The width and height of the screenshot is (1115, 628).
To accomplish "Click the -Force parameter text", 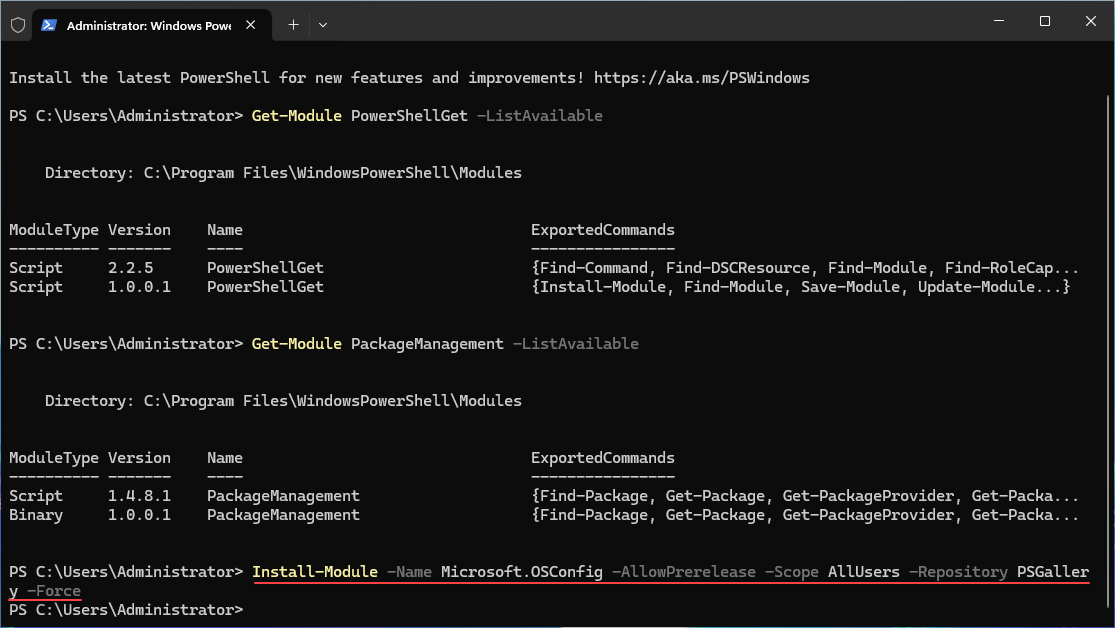I will tap(54, 591).
